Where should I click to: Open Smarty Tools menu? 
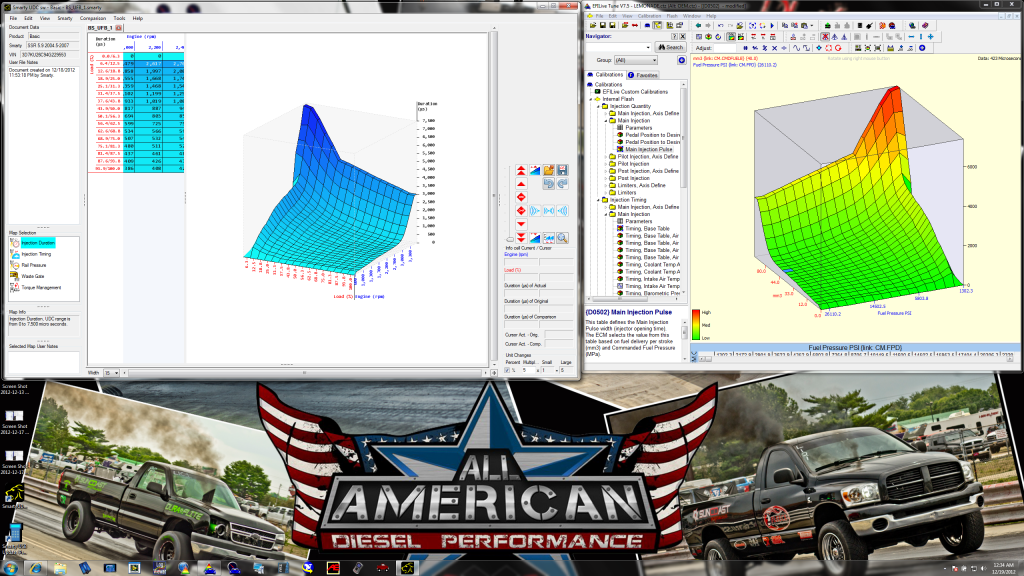coord(119,18)
